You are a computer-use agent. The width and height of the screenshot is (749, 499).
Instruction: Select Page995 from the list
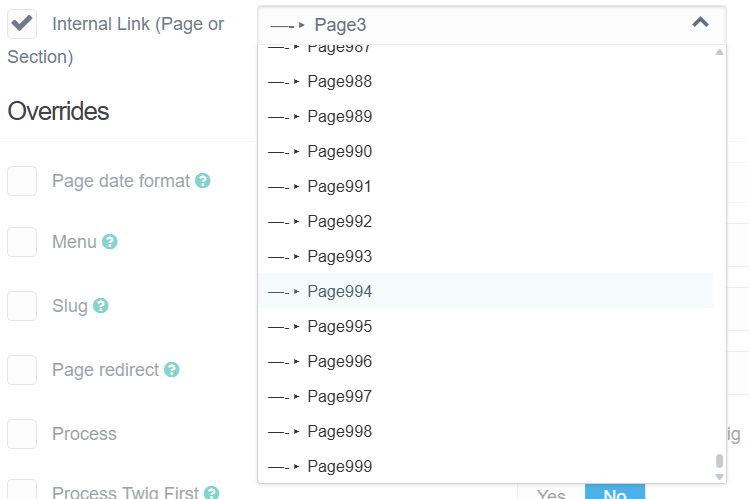pos(485,326)
